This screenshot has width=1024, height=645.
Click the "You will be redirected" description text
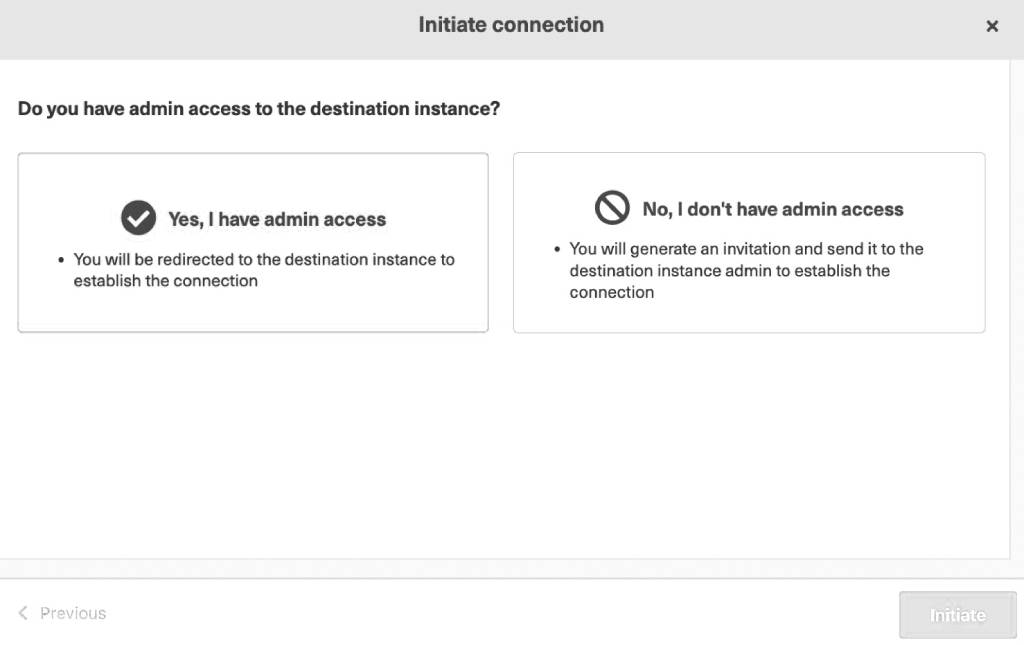264,270
